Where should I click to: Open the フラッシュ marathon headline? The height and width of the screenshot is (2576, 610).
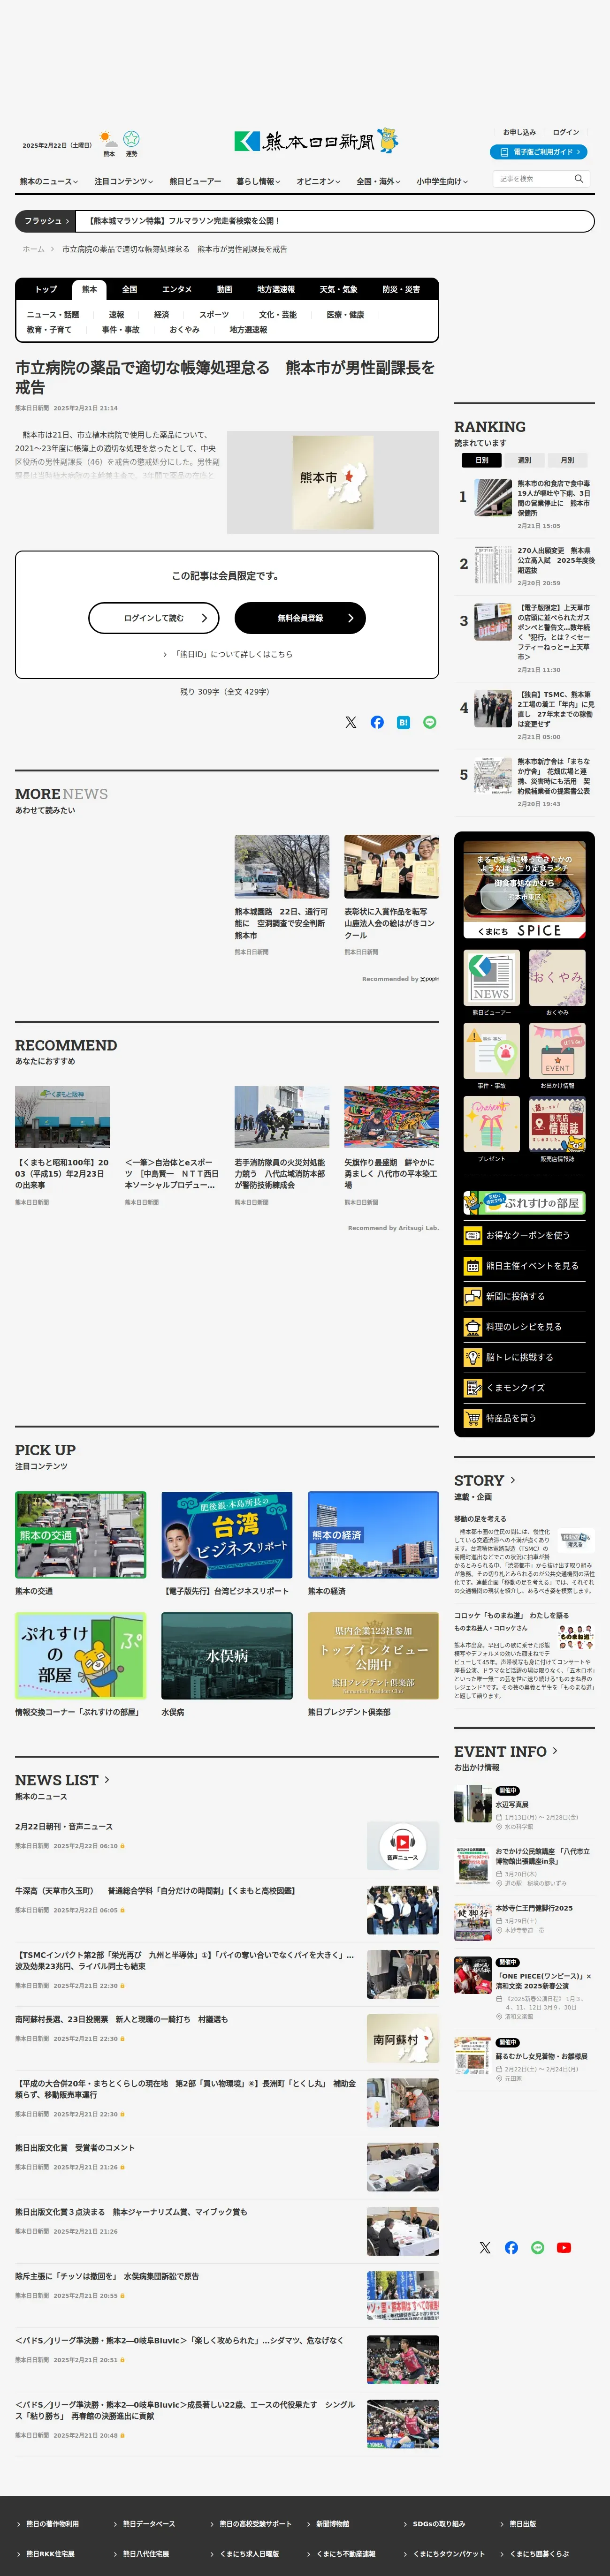click(184, 221)
